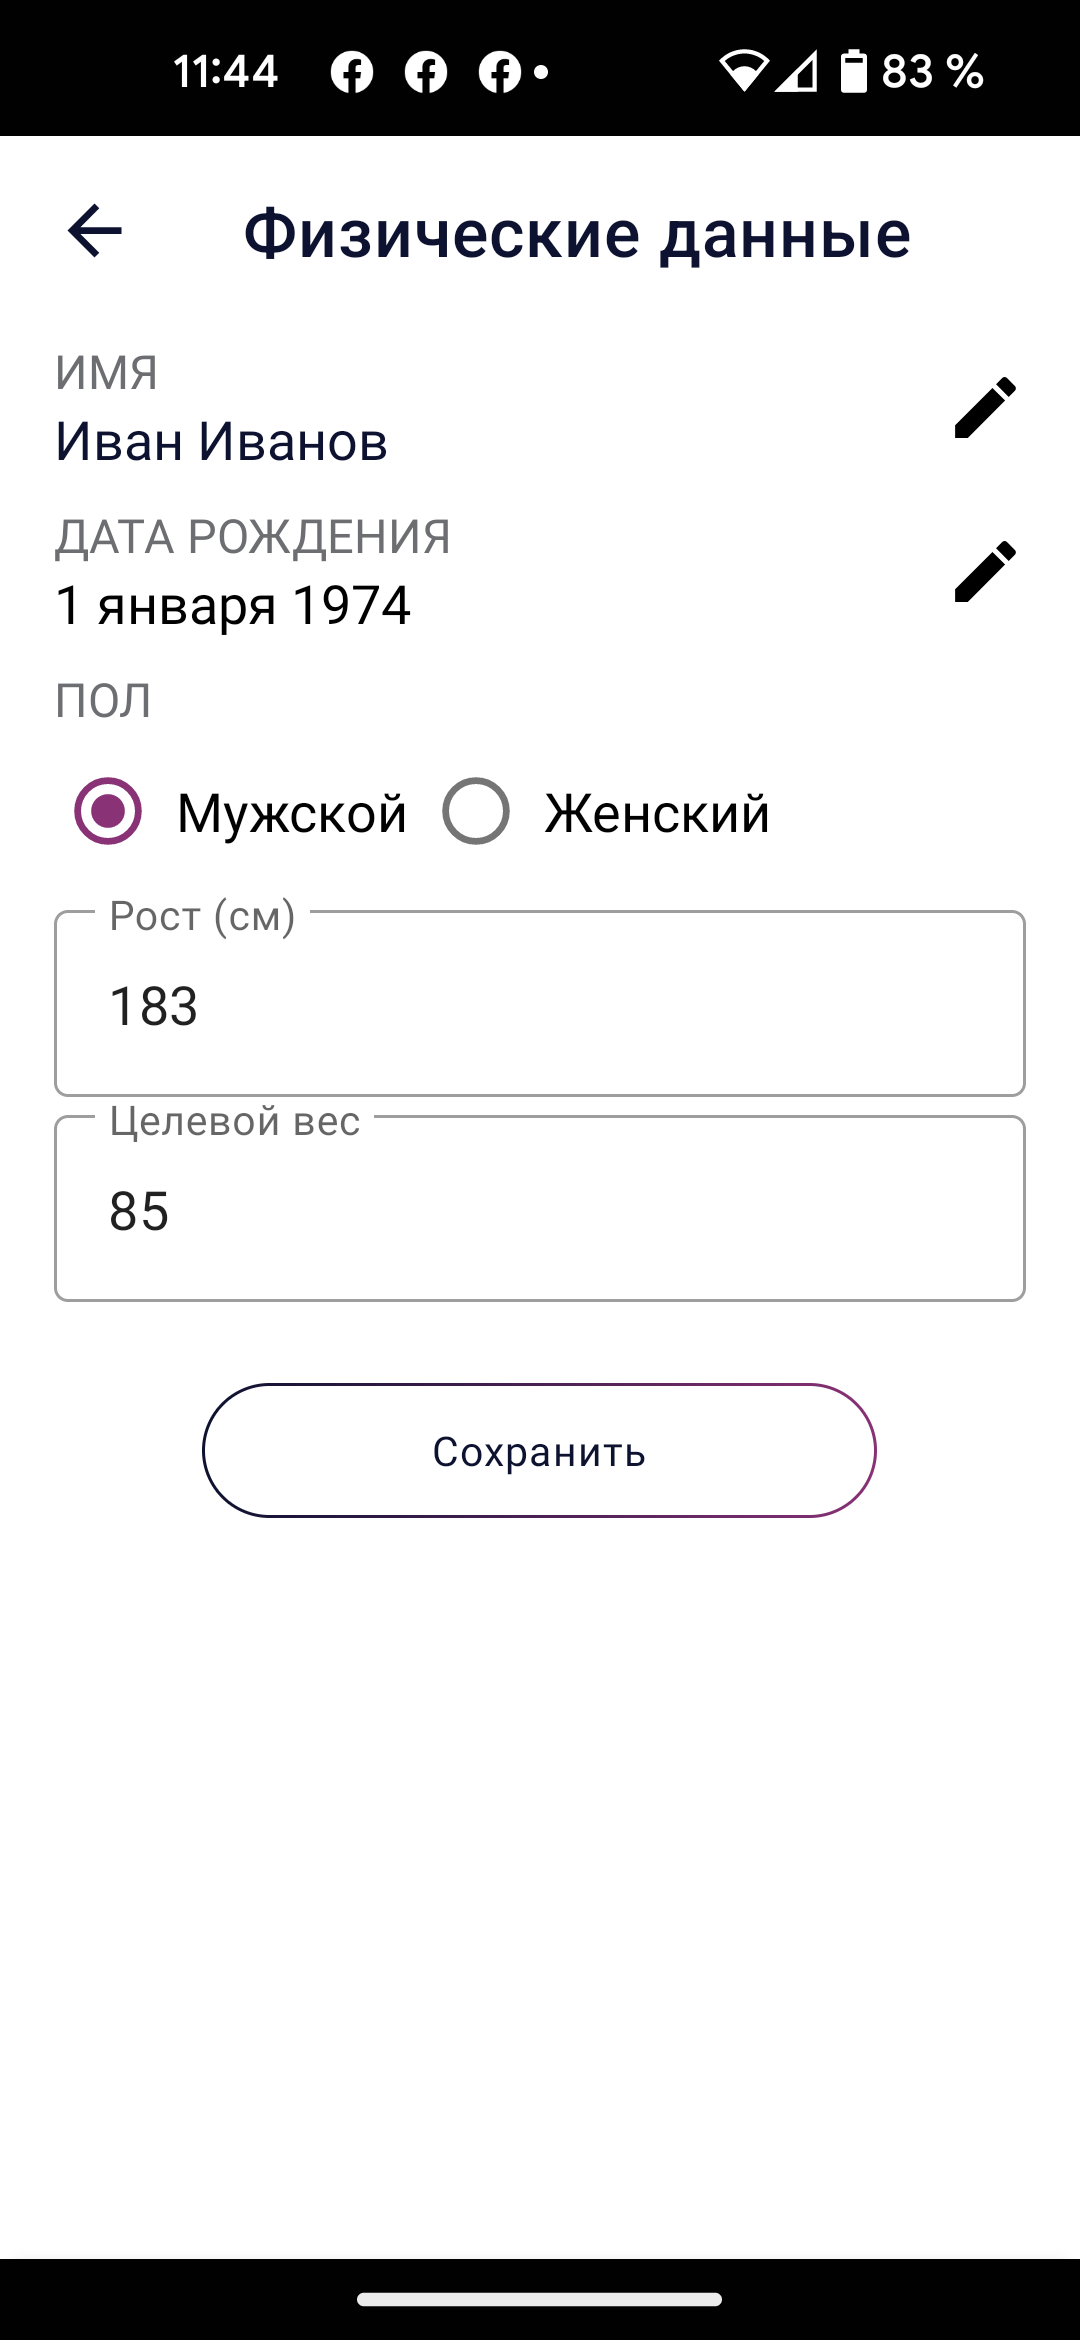Image resolution: width=1080 pixels, height=2340 pixels.
Task: Tap the 11:44 clock in status bar
Action: tap(225, 71)
